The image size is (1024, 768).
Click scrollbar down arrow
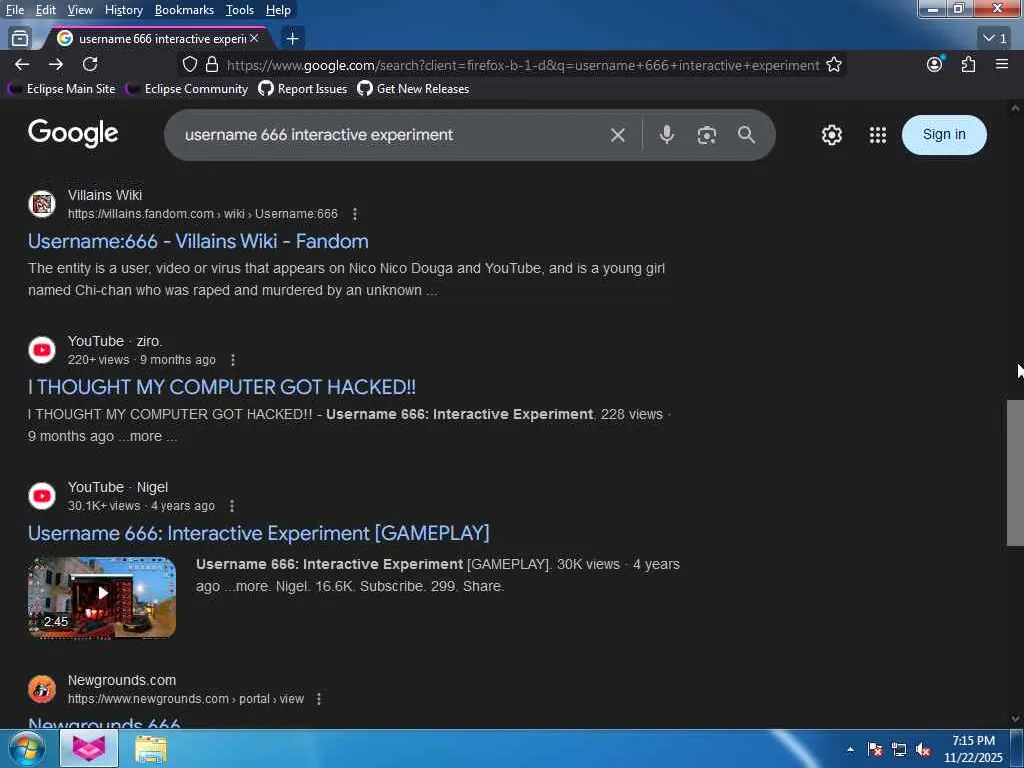click(x=1014, y=719)
